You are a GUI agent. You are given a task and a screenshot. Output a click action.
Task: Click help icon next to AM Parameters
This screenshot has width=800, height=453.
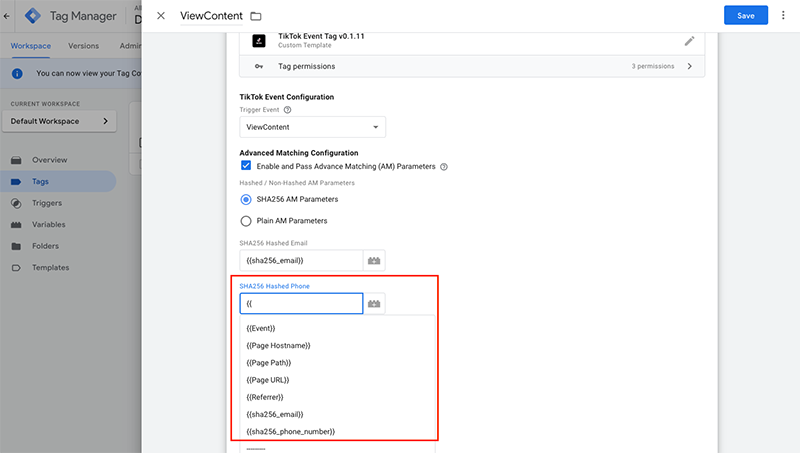(444, 167)
